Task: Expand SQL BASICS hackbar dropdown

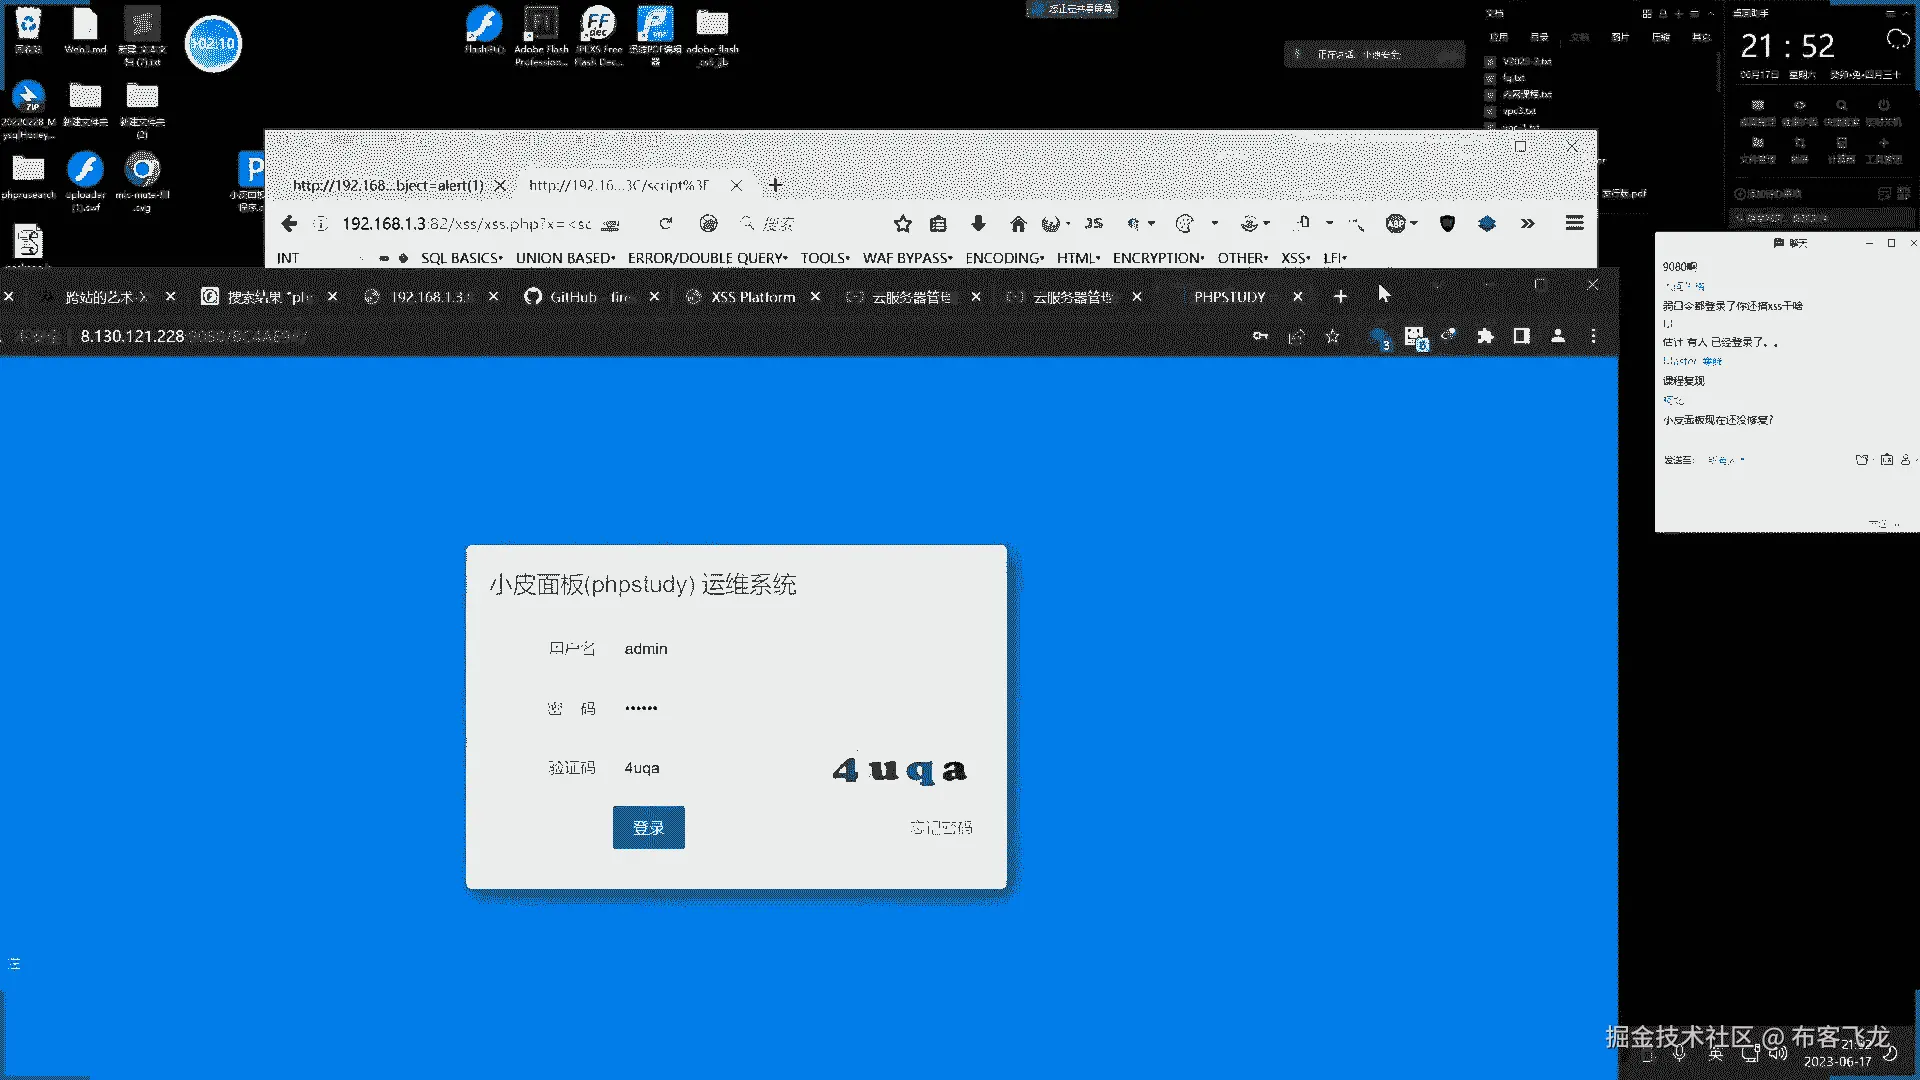Action: [x=461, y=258]
